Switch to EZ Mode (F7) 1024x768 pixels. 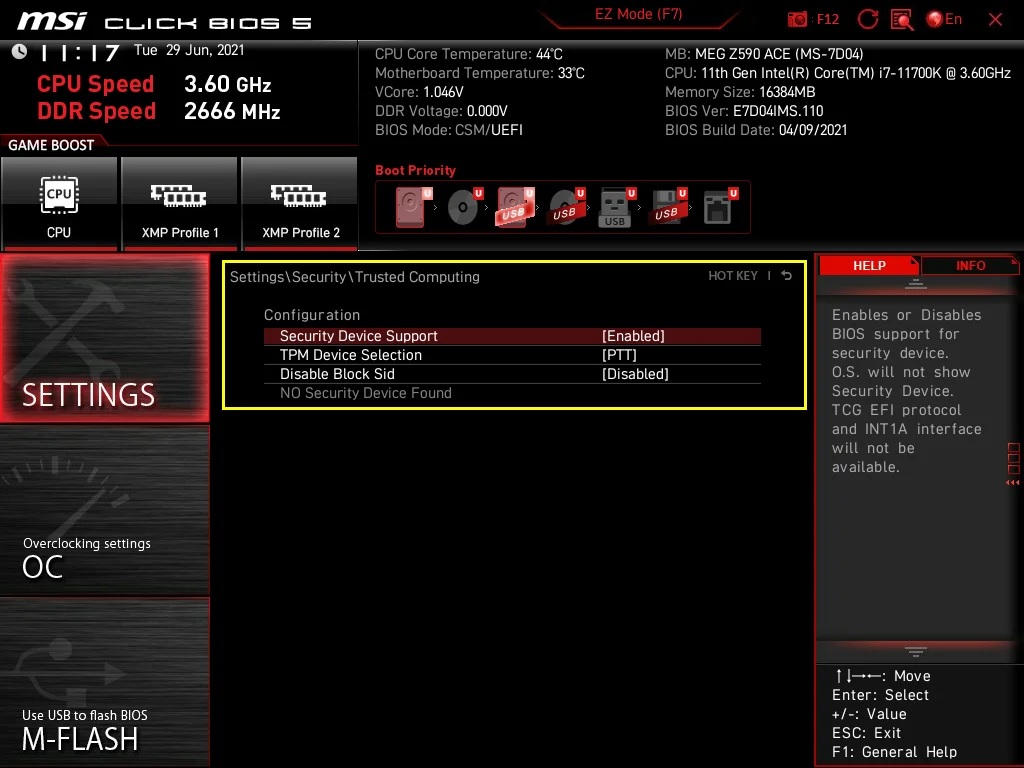(639, 14)
